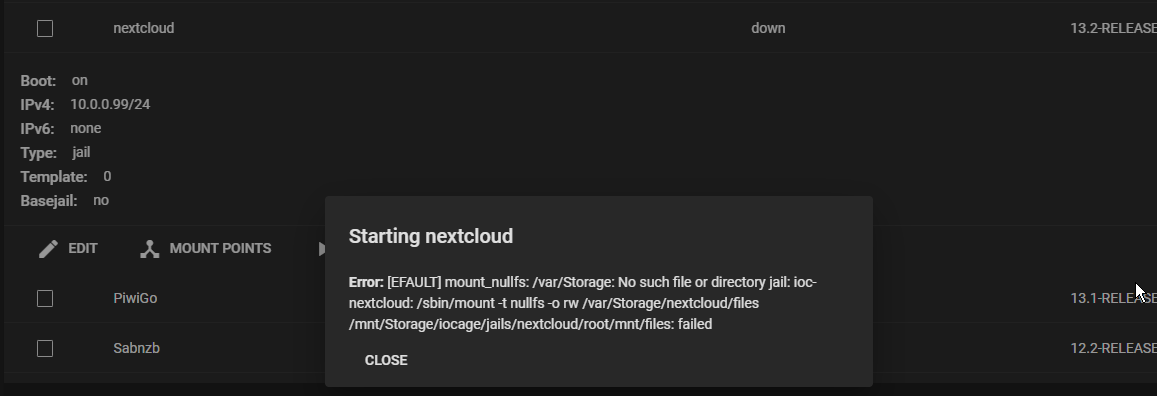
Task: Click the IPv4 address 10.0.0.99/24
Action: click(x=110, y=104)
